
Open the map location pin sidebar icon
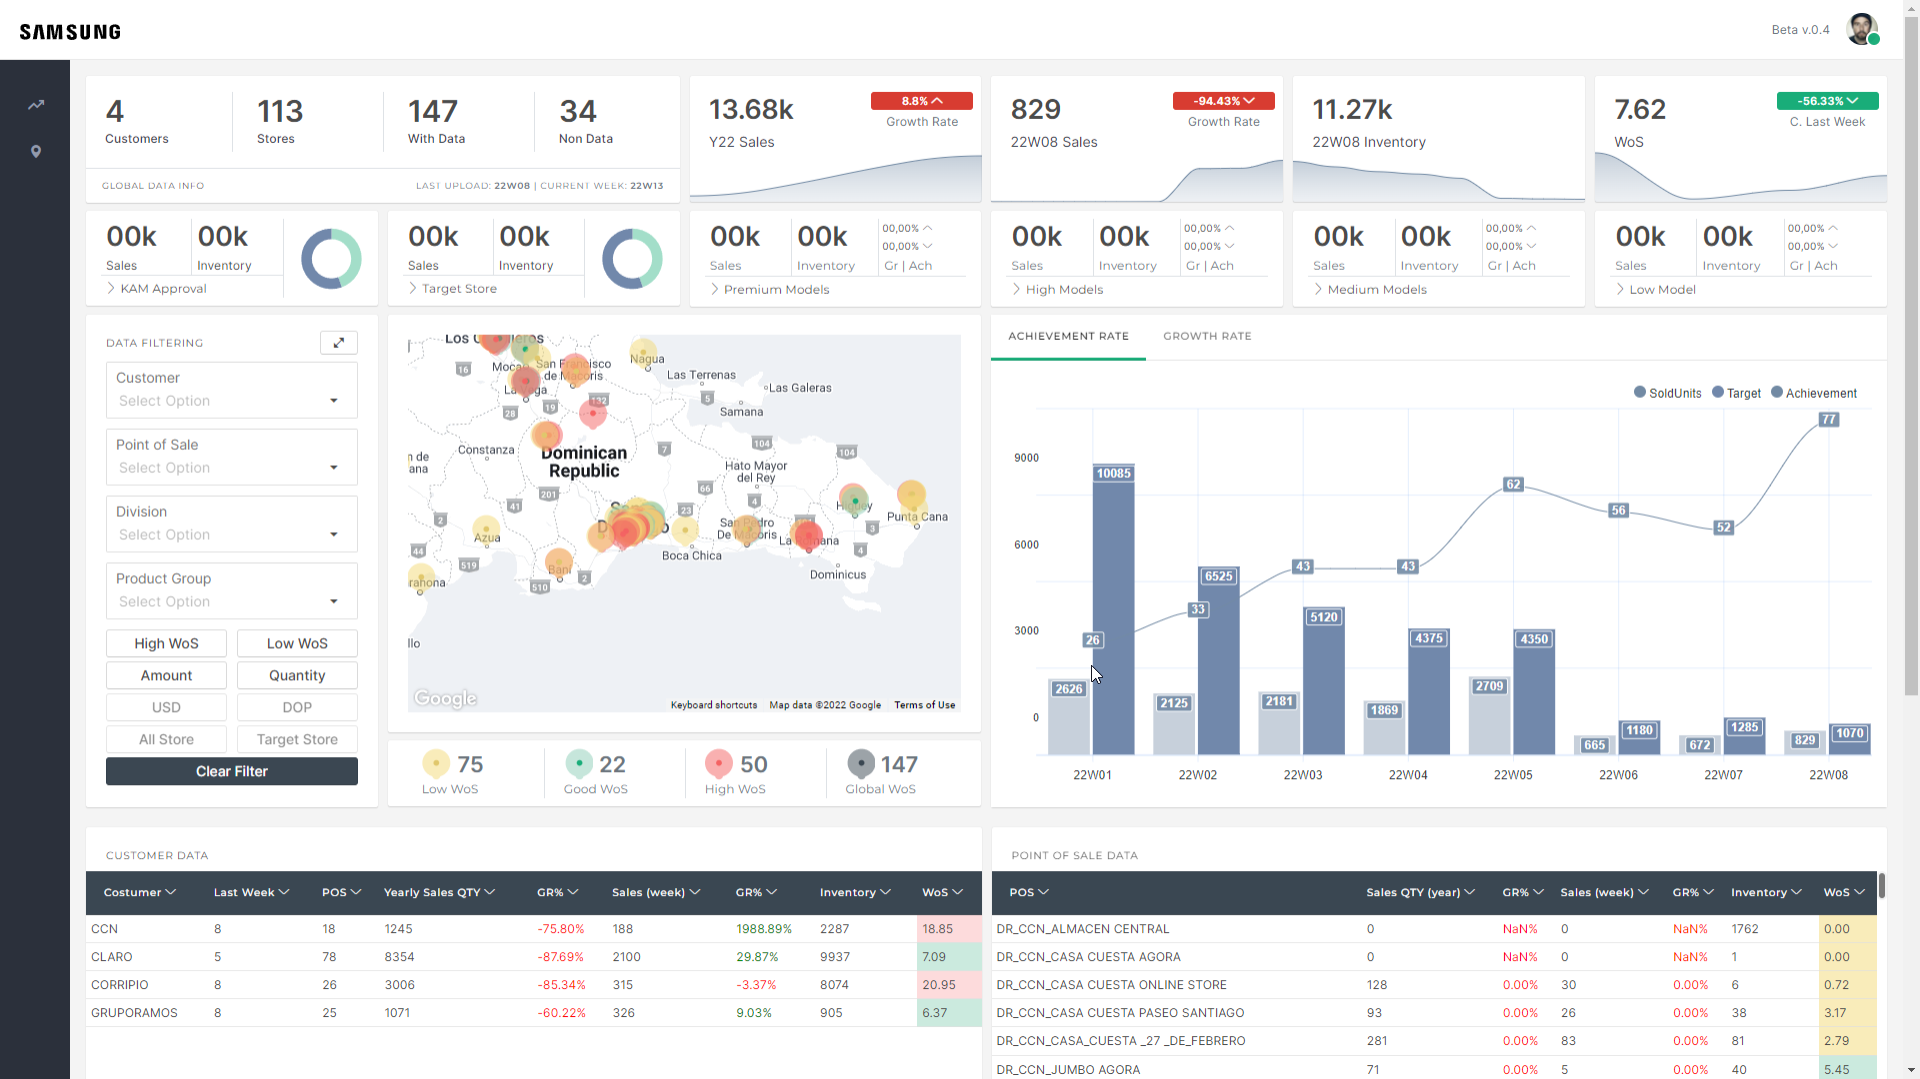36,152
